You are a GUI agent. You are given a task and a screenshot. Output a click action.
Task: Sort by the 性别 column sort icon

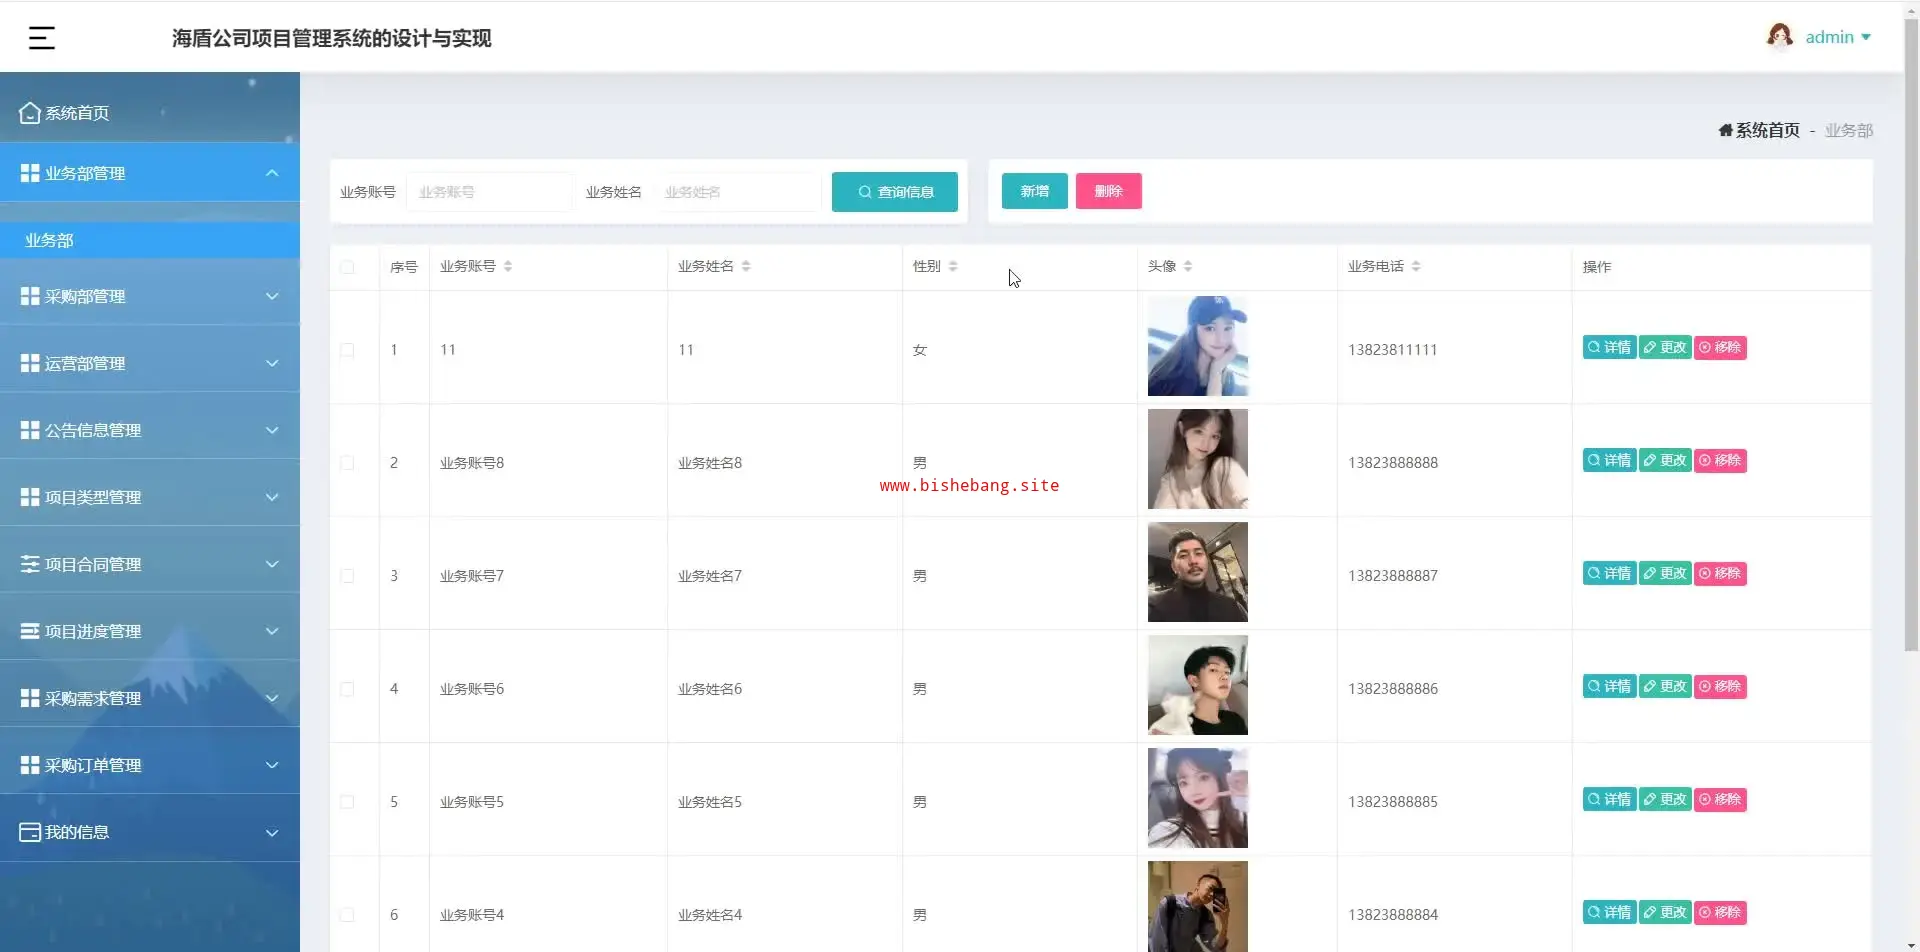(x=953, y=266)
